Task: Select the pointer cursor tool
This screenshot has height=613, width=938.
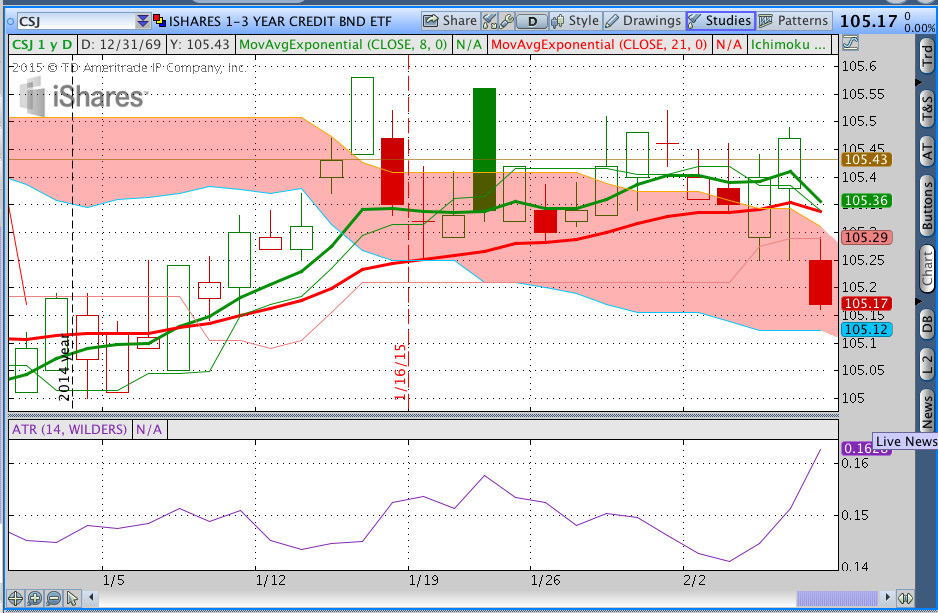Action: tap(72, 598)
